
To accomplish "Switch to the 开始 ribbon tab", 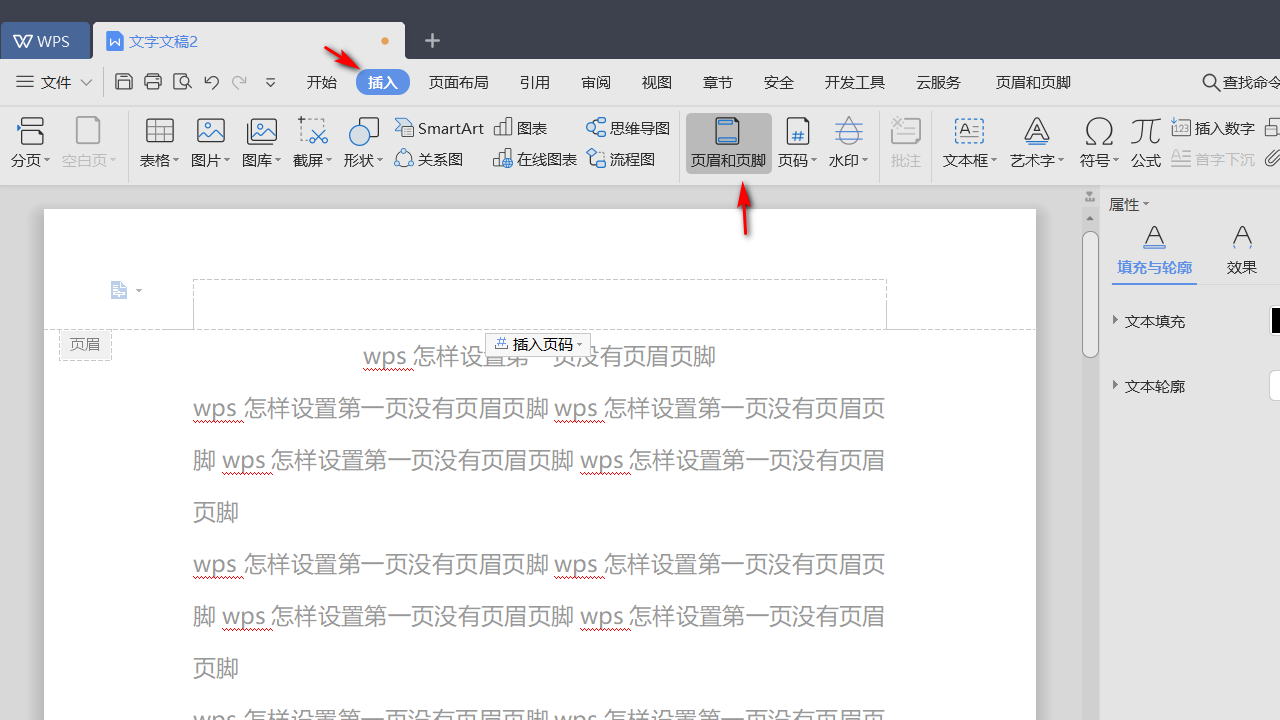I will (322, 82).
